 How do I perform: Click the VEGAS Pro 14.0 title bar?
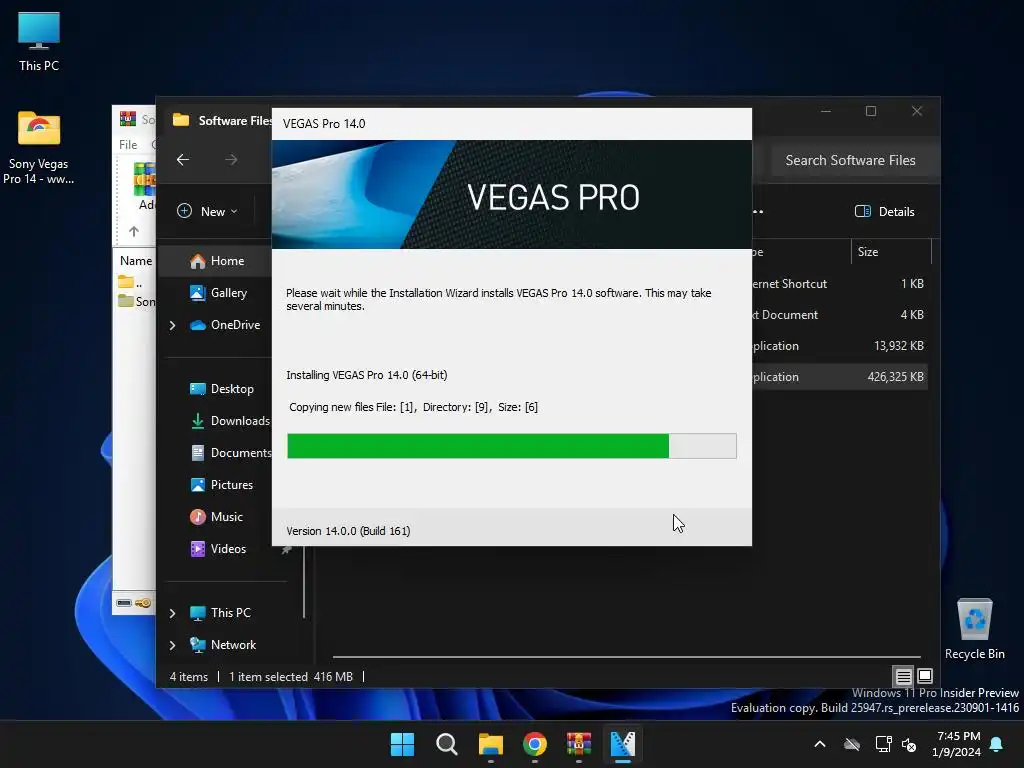pyautogui.click(x=511, y=123)
